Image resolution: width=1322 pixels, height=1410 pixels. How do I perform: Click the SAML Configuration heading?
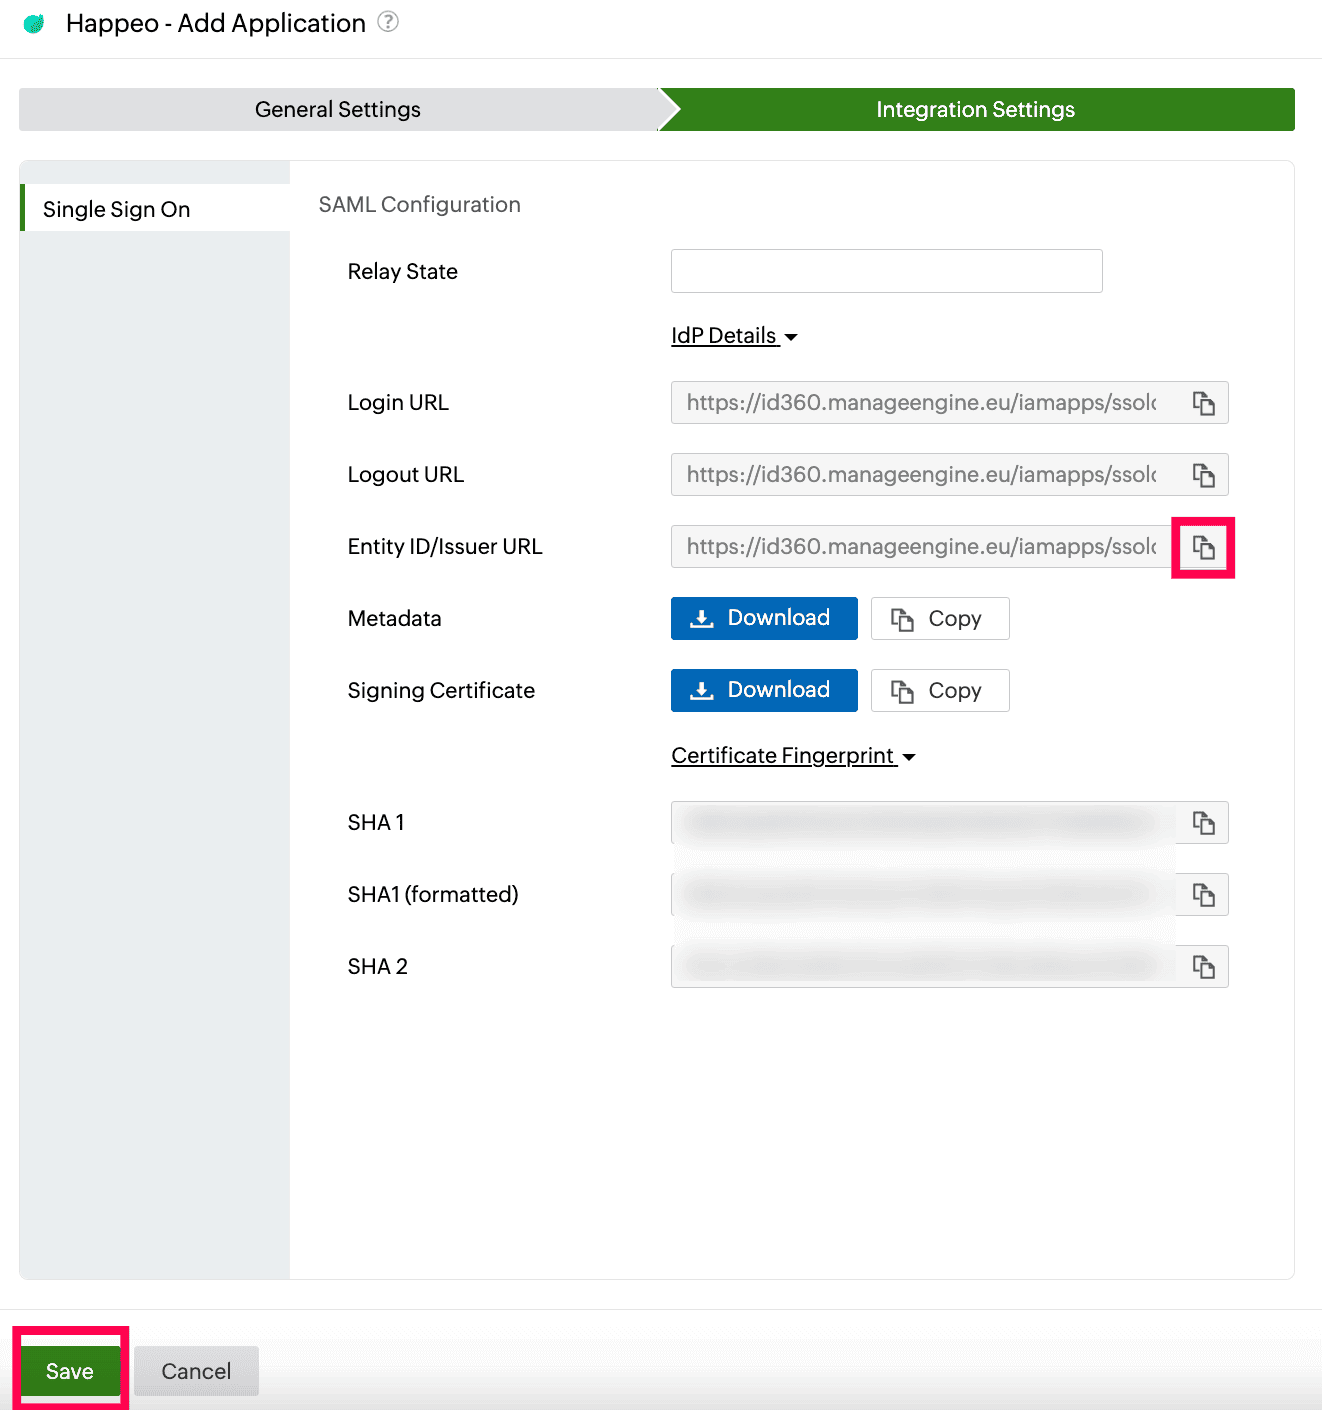coord(420,205)
